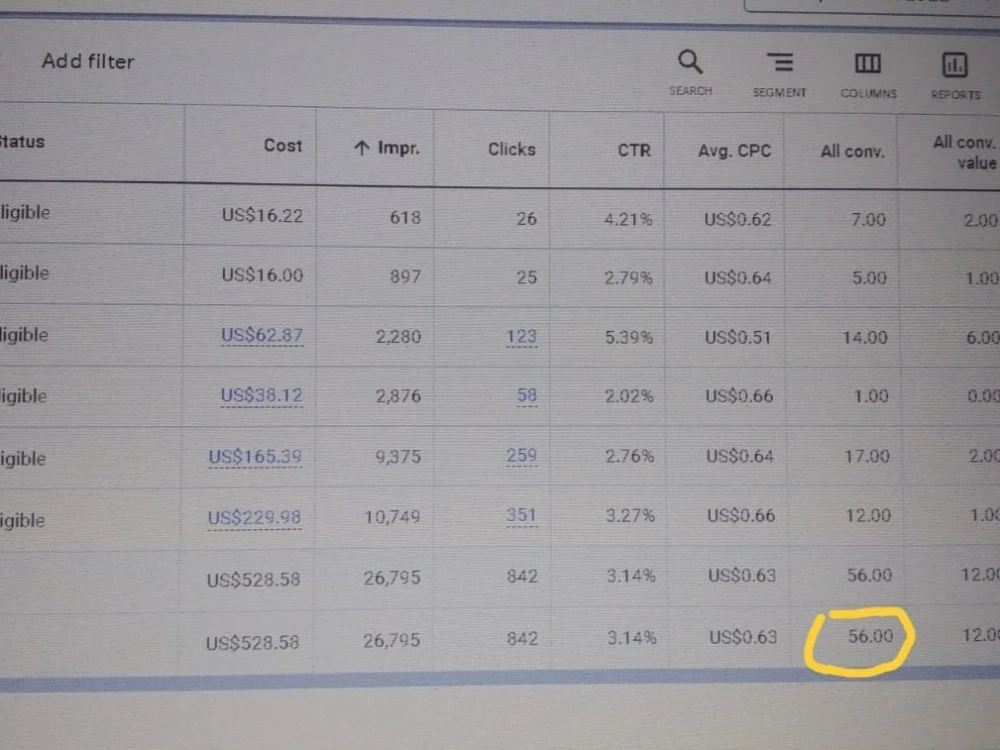Image resolution: width=1000 pixels, height=750 pixels.
Task: Select the 10,749 impressions cell
Action: 392,516
